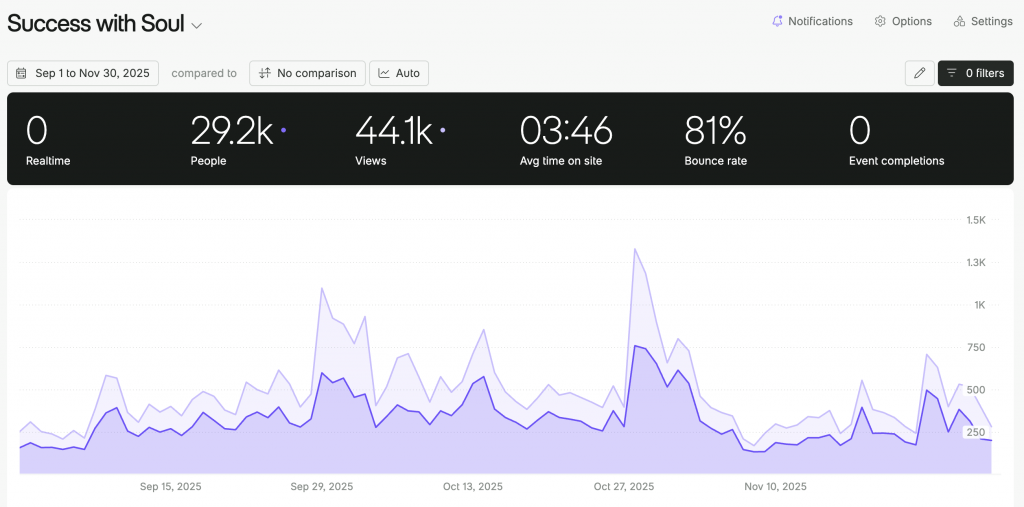The height and width of the screenshot is (507, 1024).
Task: Toggle the People metric dot
Action: [x=283, y=130]
